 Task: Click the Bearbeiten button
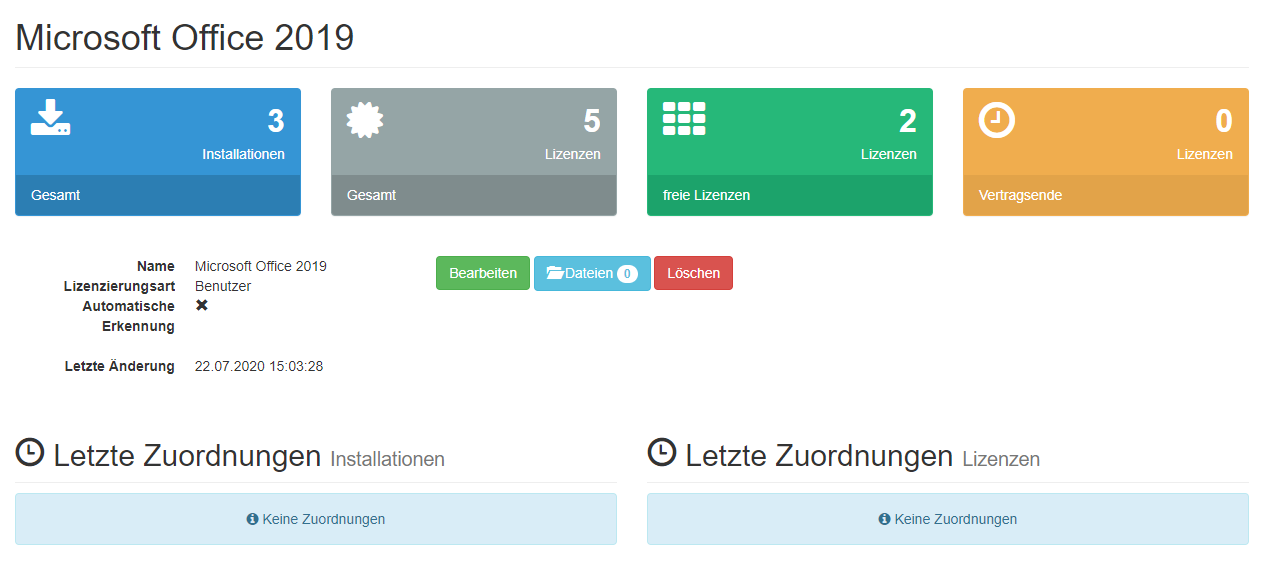[483, 273]
